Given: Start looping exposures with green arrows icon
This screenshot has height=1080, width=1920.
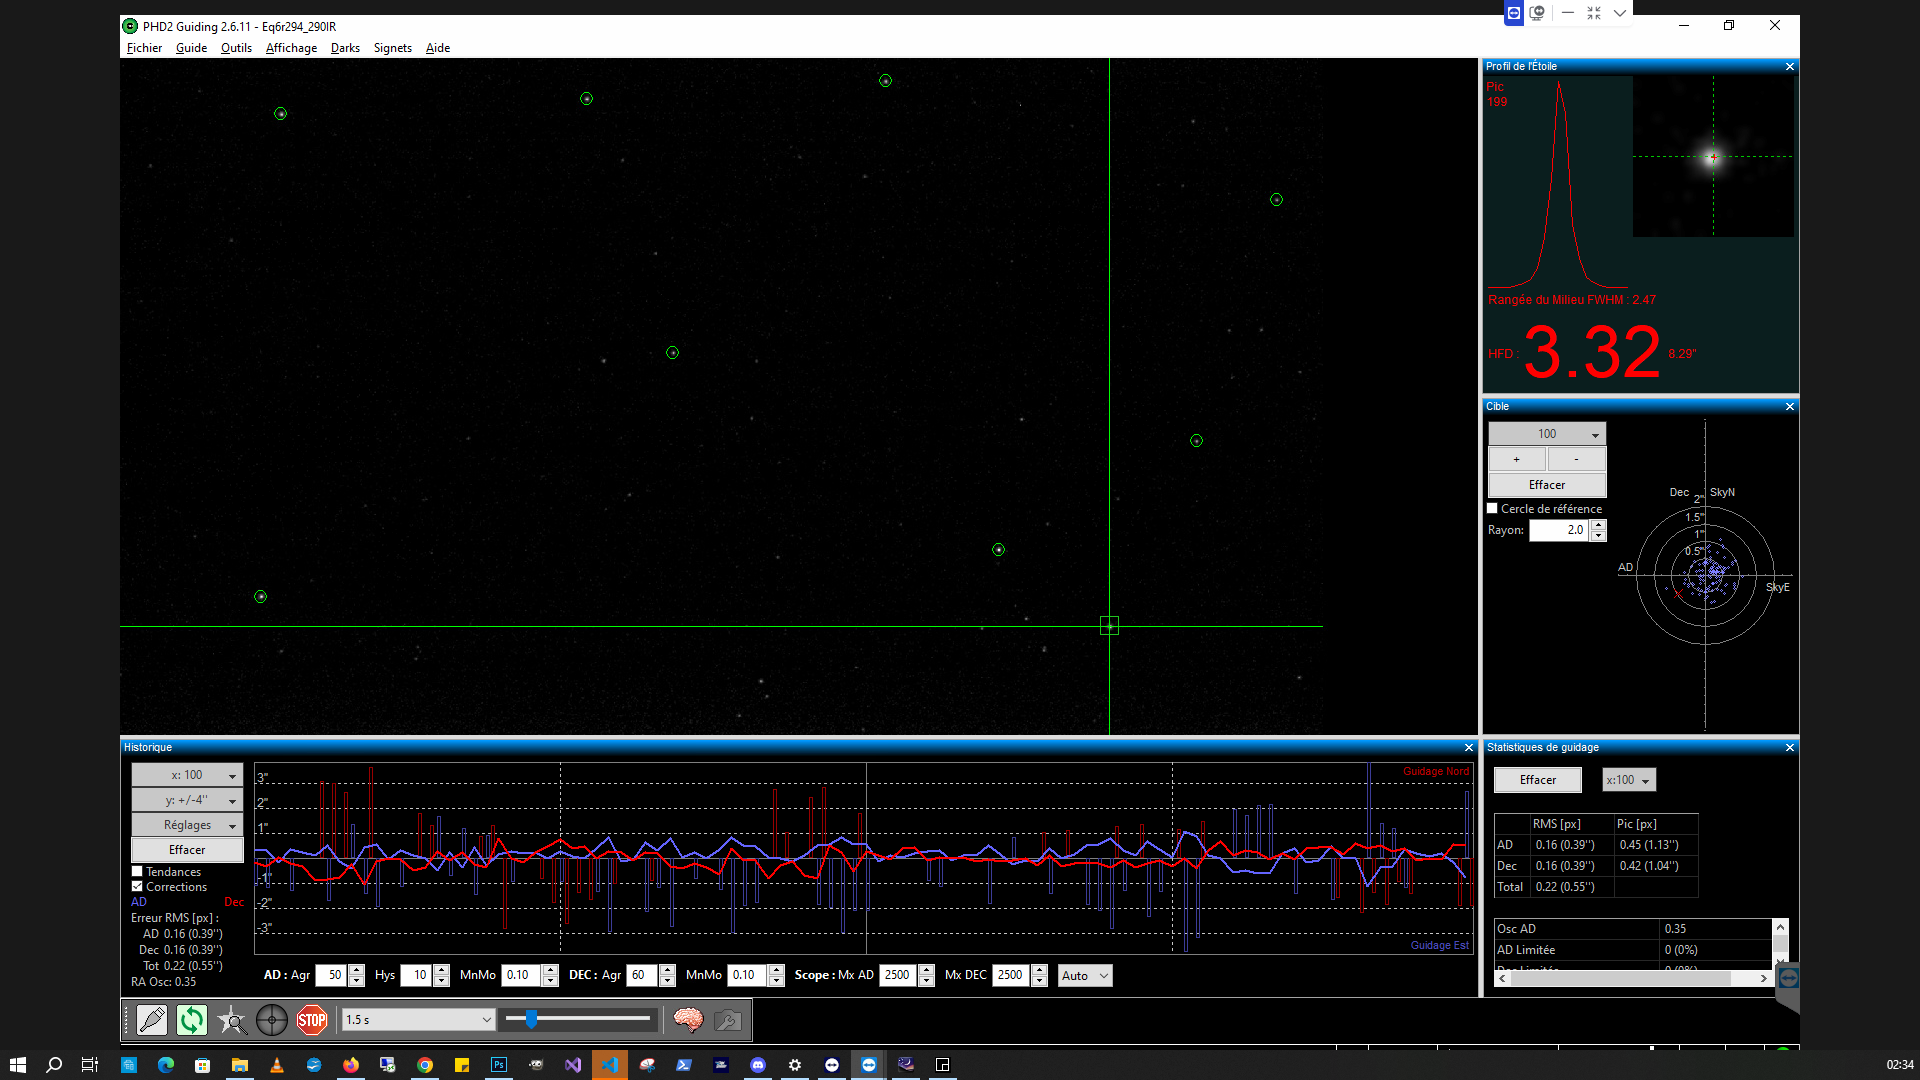Looking at the screenshot, I should coord(191,1020).
